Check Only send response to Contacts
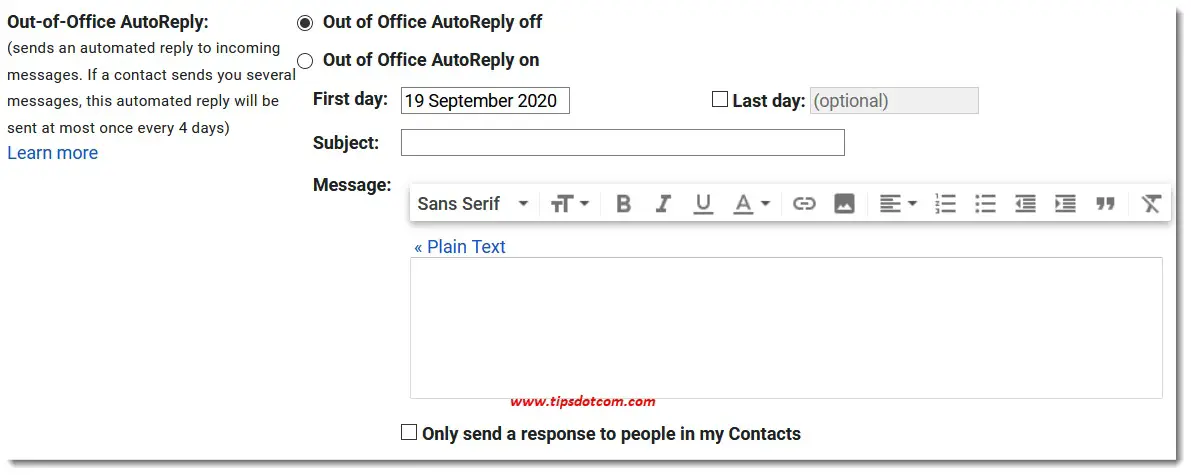1191x475 pixels. (409, 432)
